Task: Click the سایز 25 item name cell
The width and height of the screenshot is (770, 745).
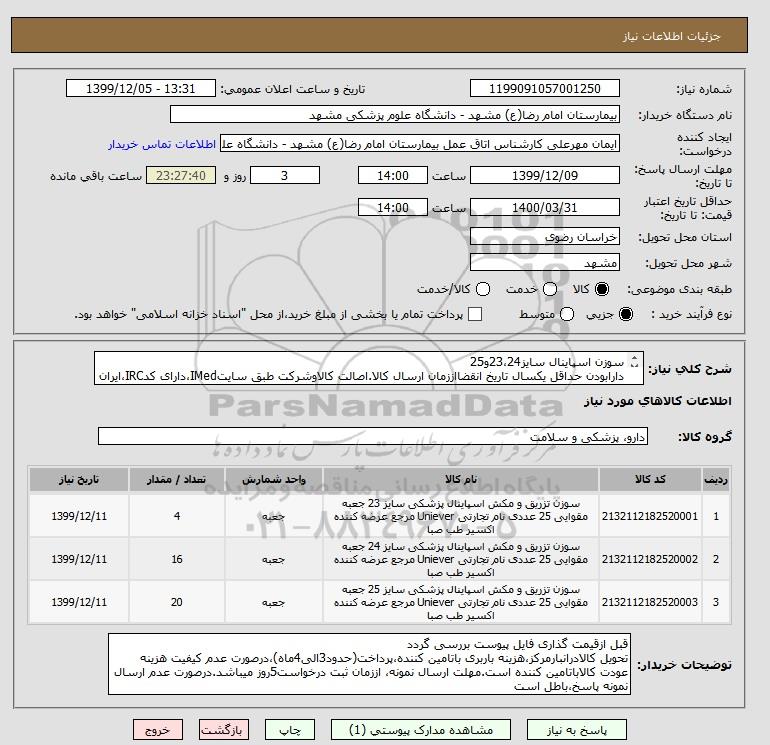Action: pos(461,602)
